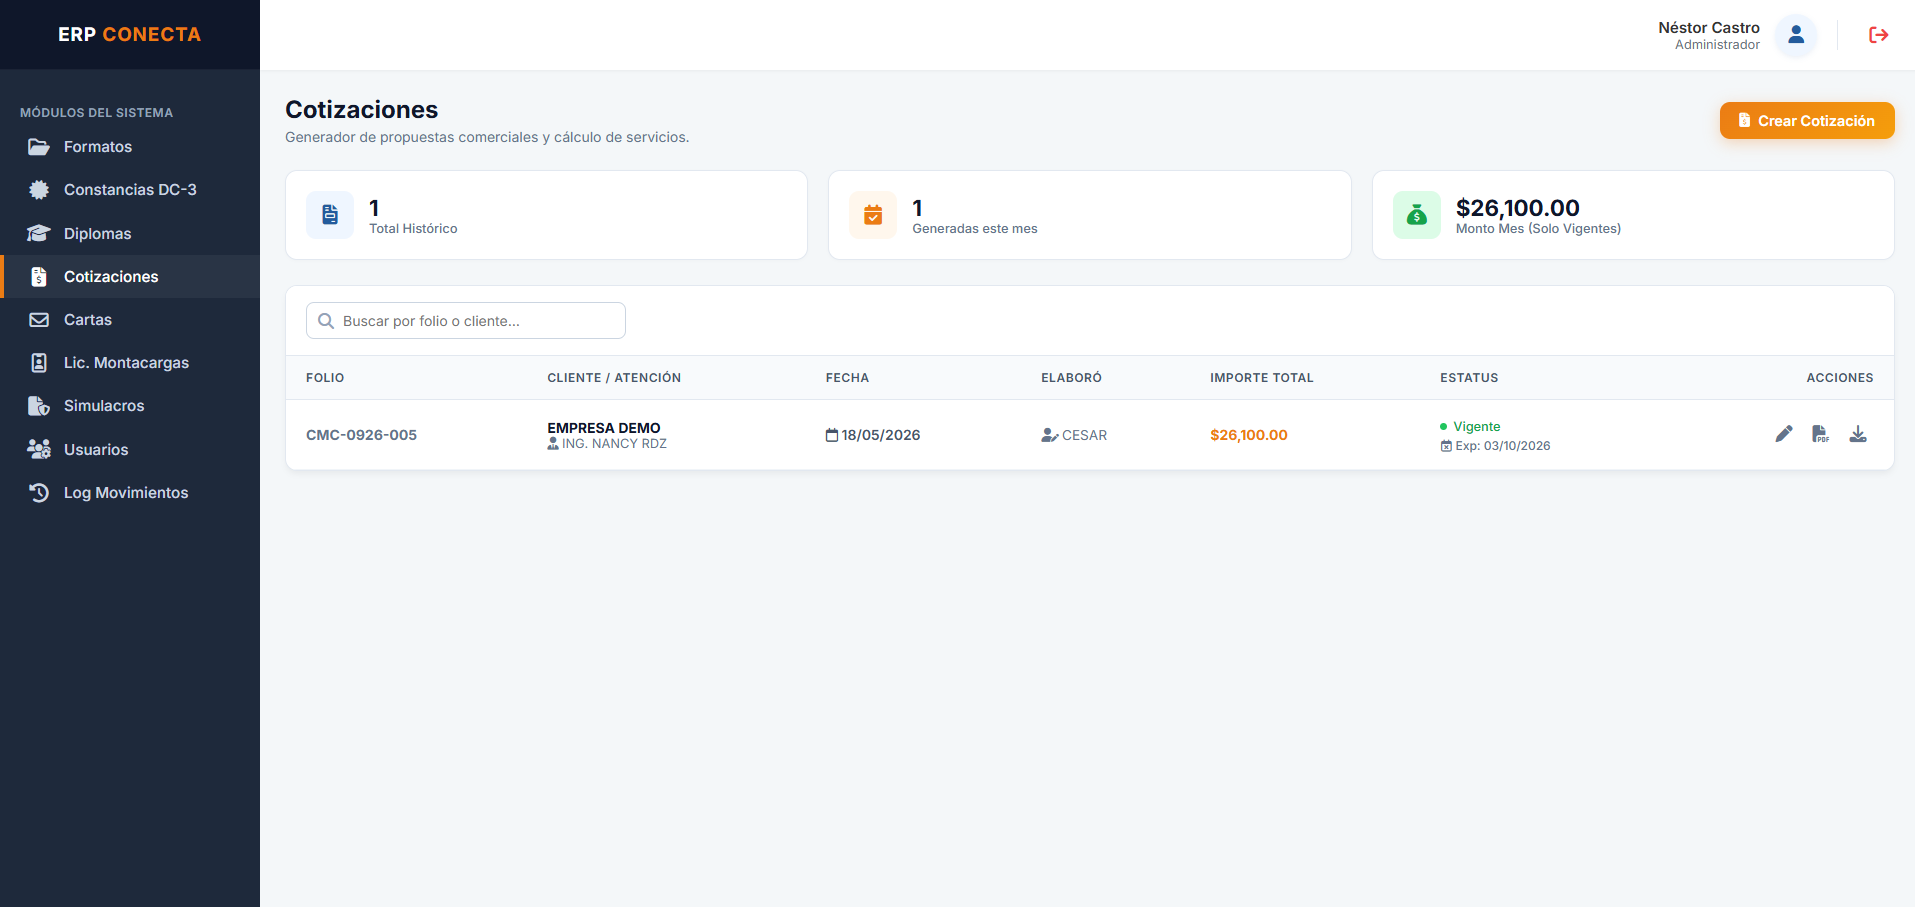Click the ERP CONECTA logo
This screenshot has width=1915, height=907.
(x=130, y=34)
